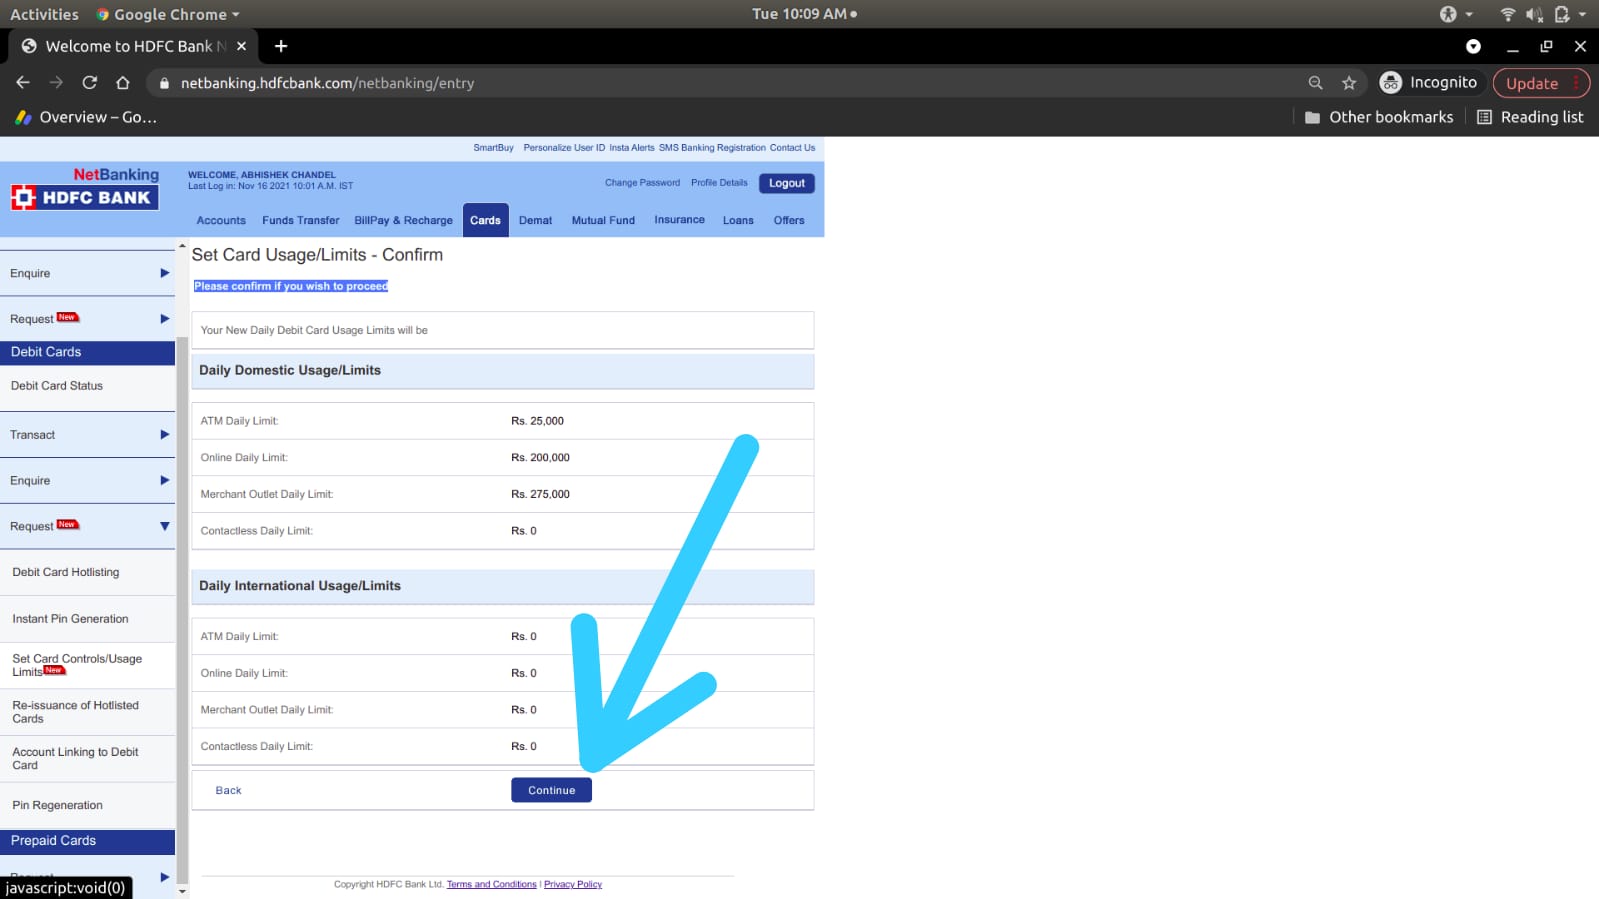This screenshot has width=1599, height=899.
Task: Open the zoom magnifier icon in address bar
Action: [x=1316, y=83]
